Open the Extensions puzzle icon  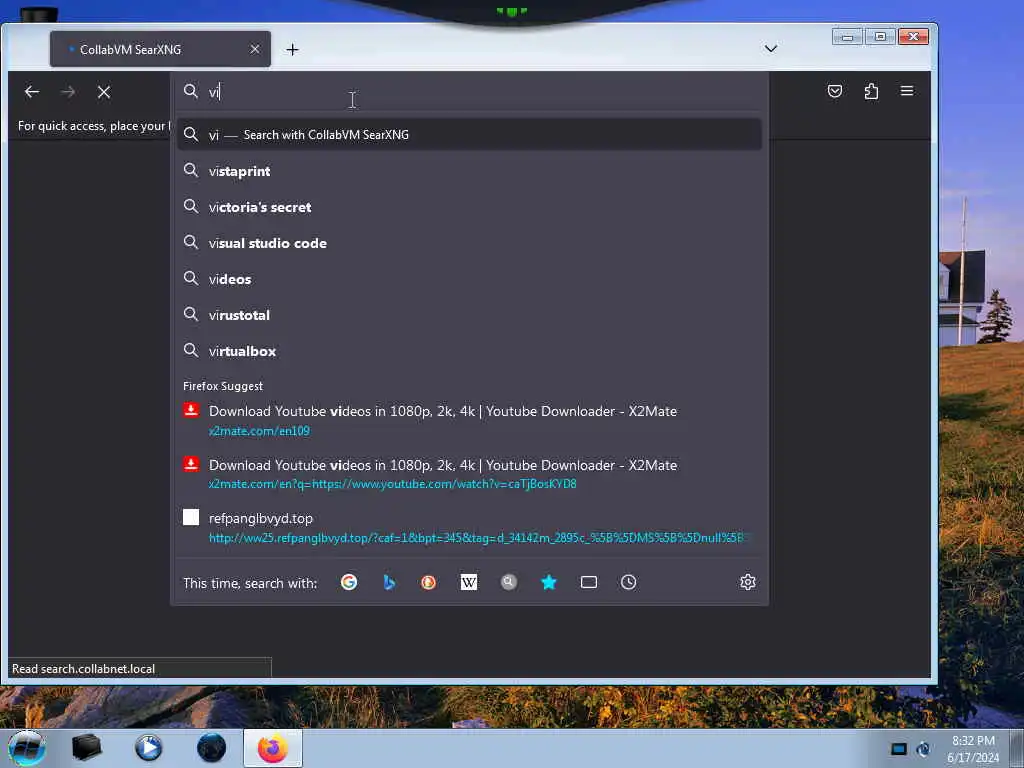[x=871, y=91]
